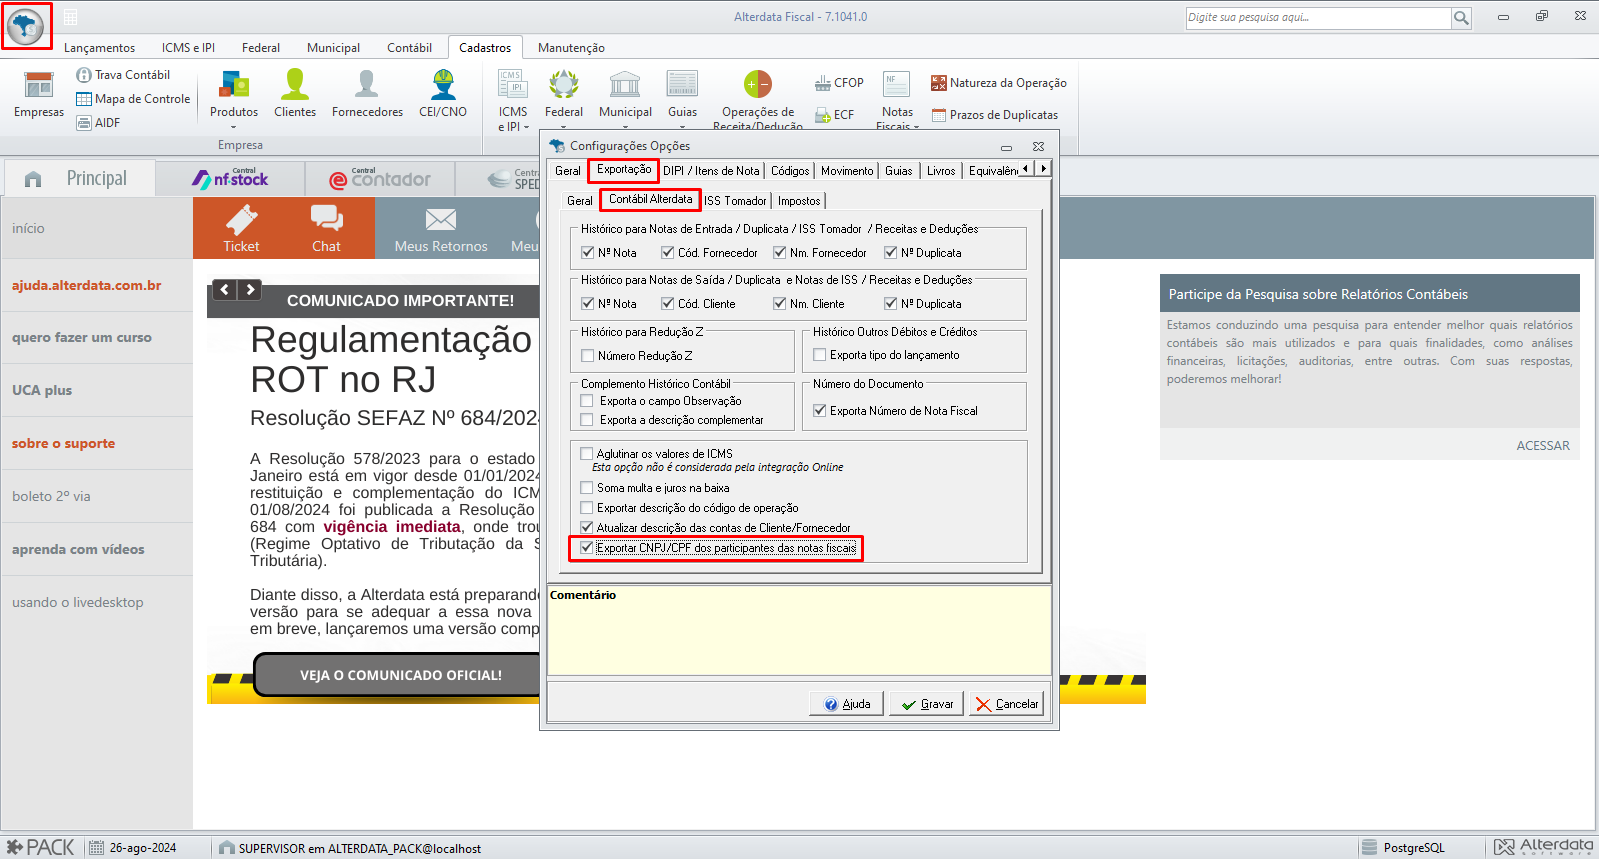Click the Cancelar button
Viewport: 1599px width, 859px height.
pos(1007,704)
